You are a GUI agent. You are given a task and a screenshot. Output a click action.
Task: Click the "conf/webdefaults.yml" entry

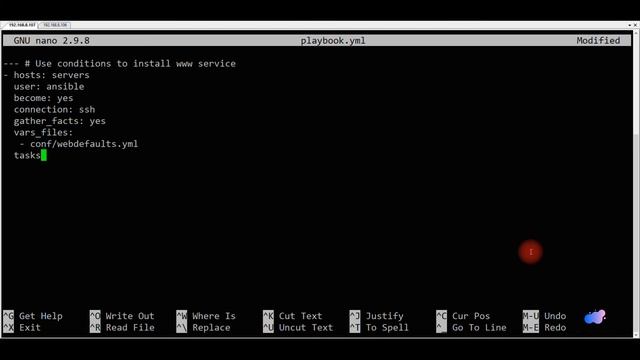pyautogui.click(x=84, y=144)
